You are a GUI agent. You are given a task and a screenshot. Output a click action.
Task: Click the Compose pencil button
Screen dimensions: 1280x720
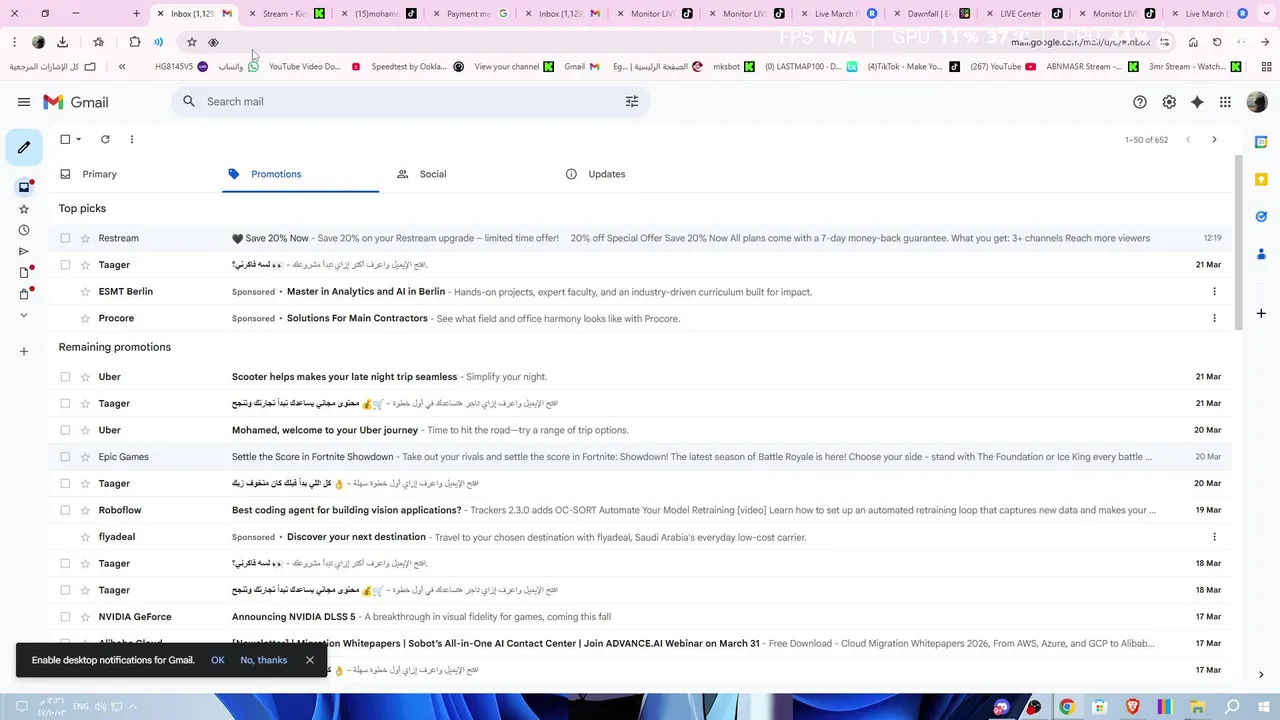pos(24,147)
